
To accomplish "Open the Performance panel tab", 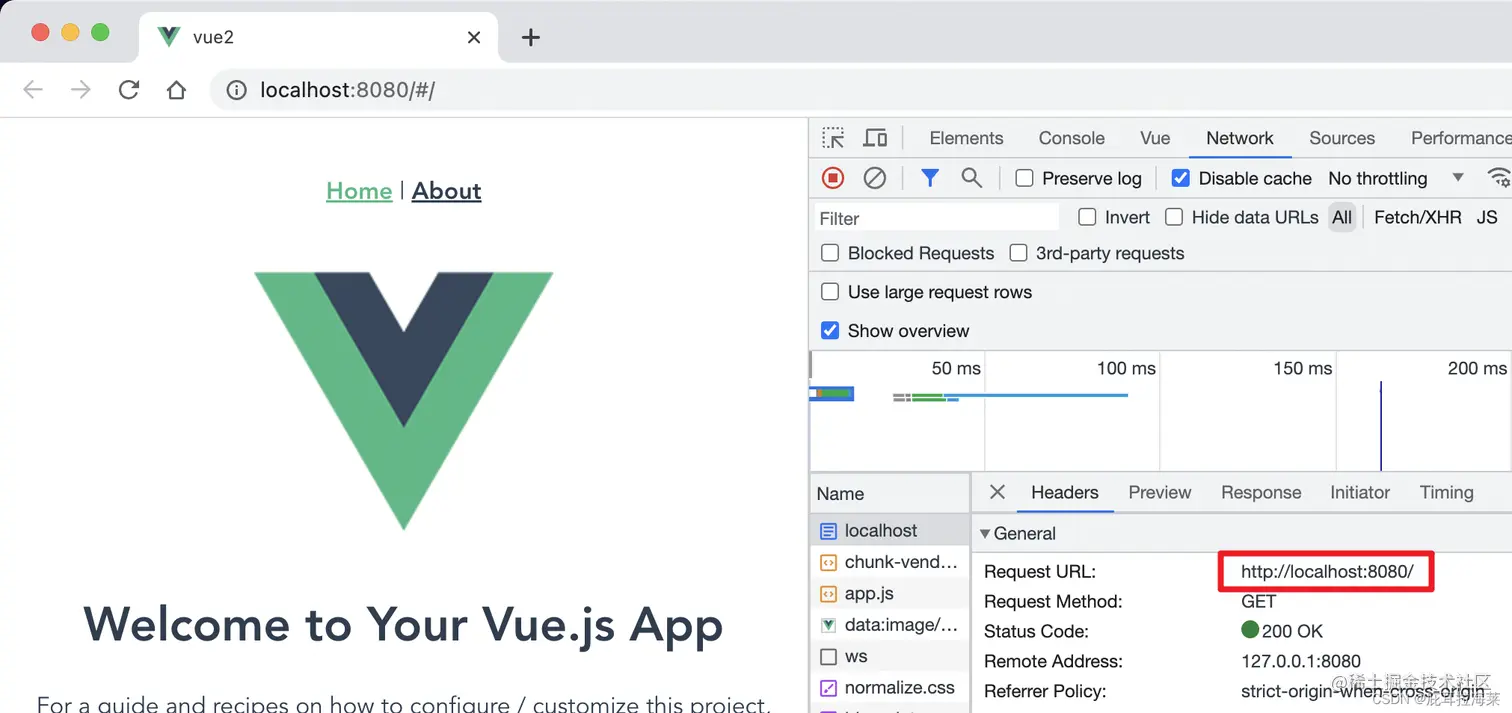I will pyautogui.click(x=1460, y=138).
